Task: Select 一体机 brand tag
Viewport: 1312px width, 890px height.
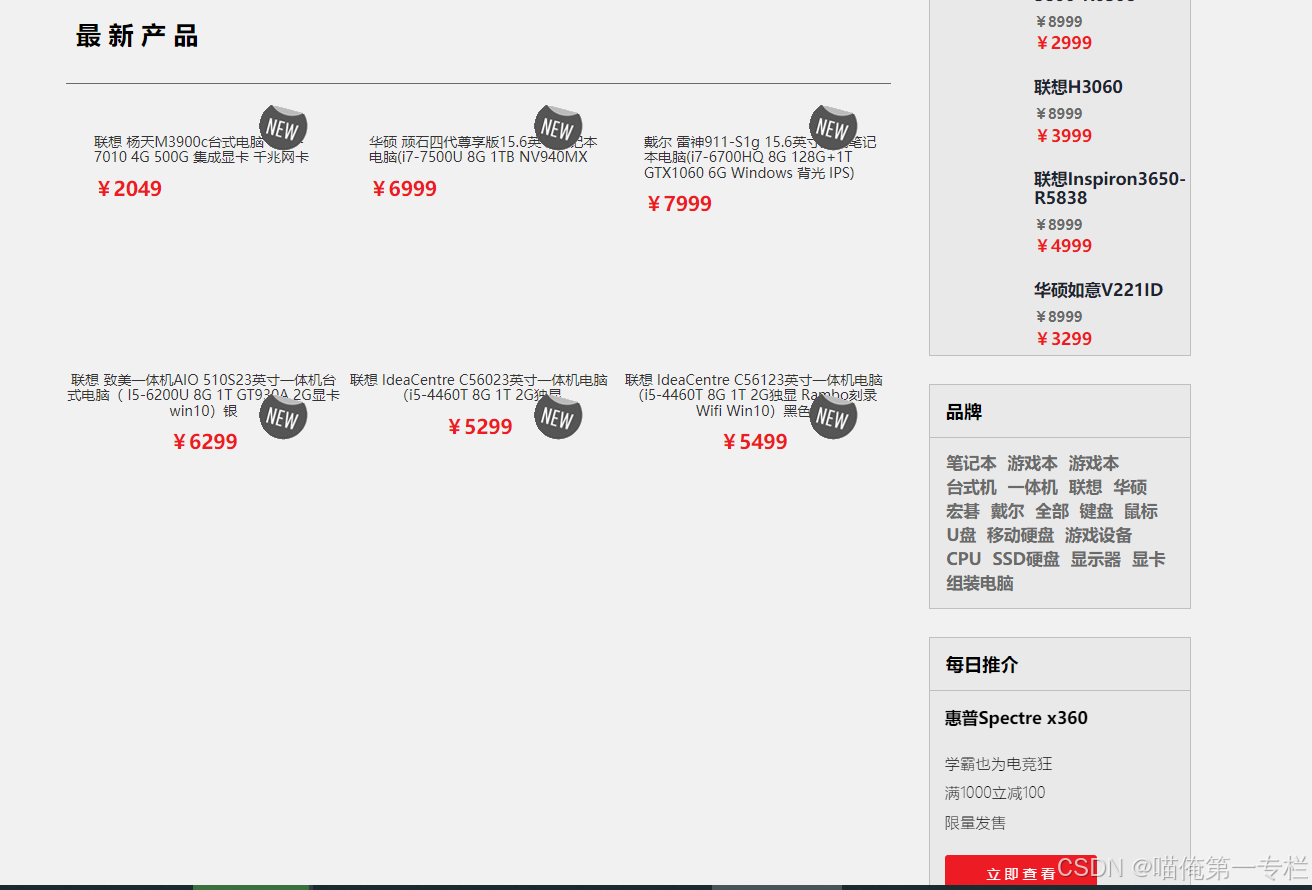Action: (1032, 487)
